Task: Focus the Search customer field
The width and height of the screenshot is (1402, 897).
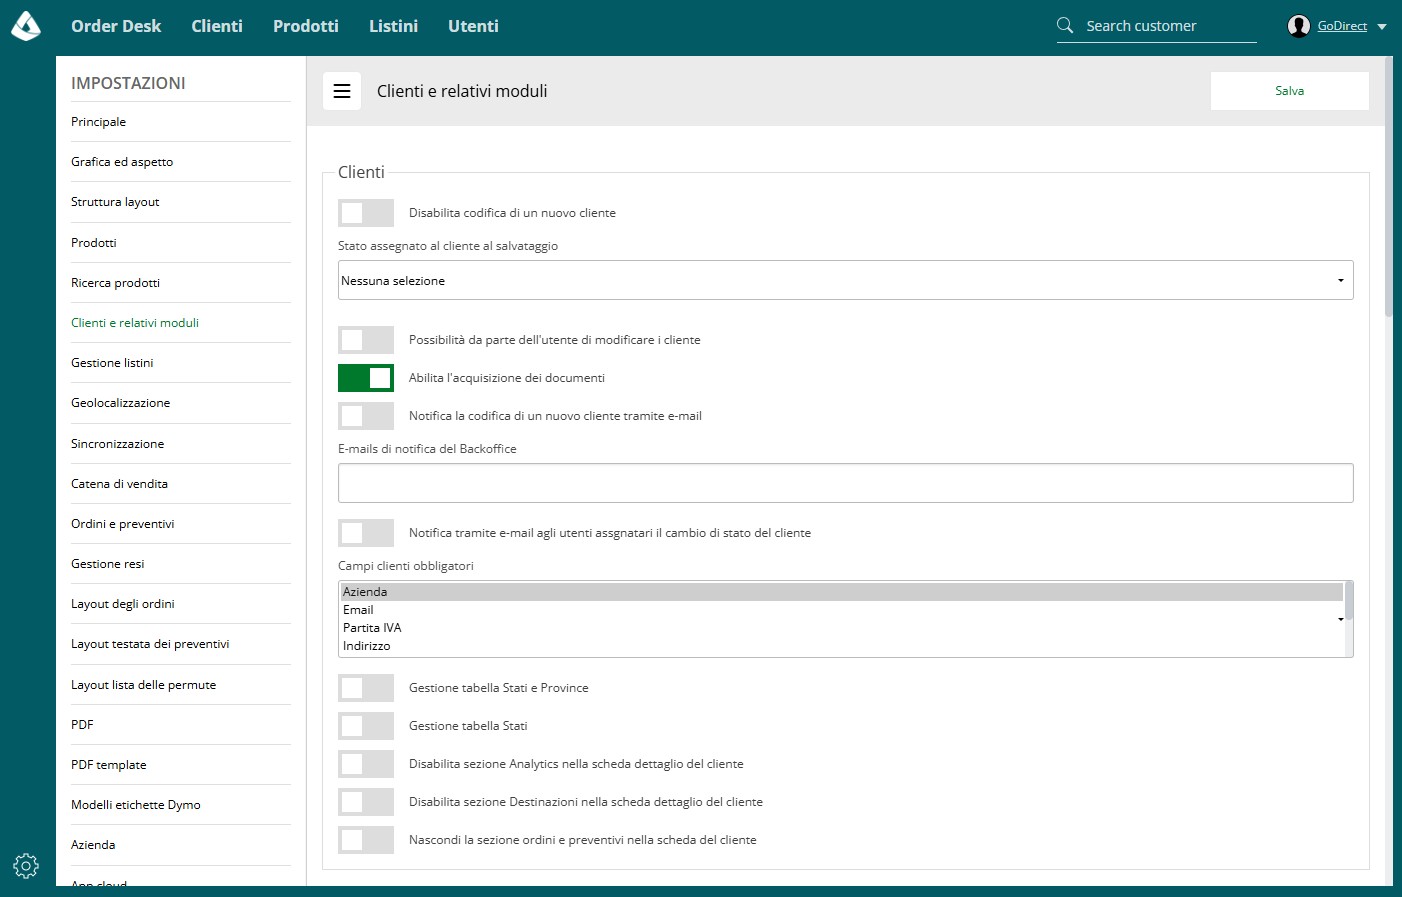Action: click(1170, 26)
